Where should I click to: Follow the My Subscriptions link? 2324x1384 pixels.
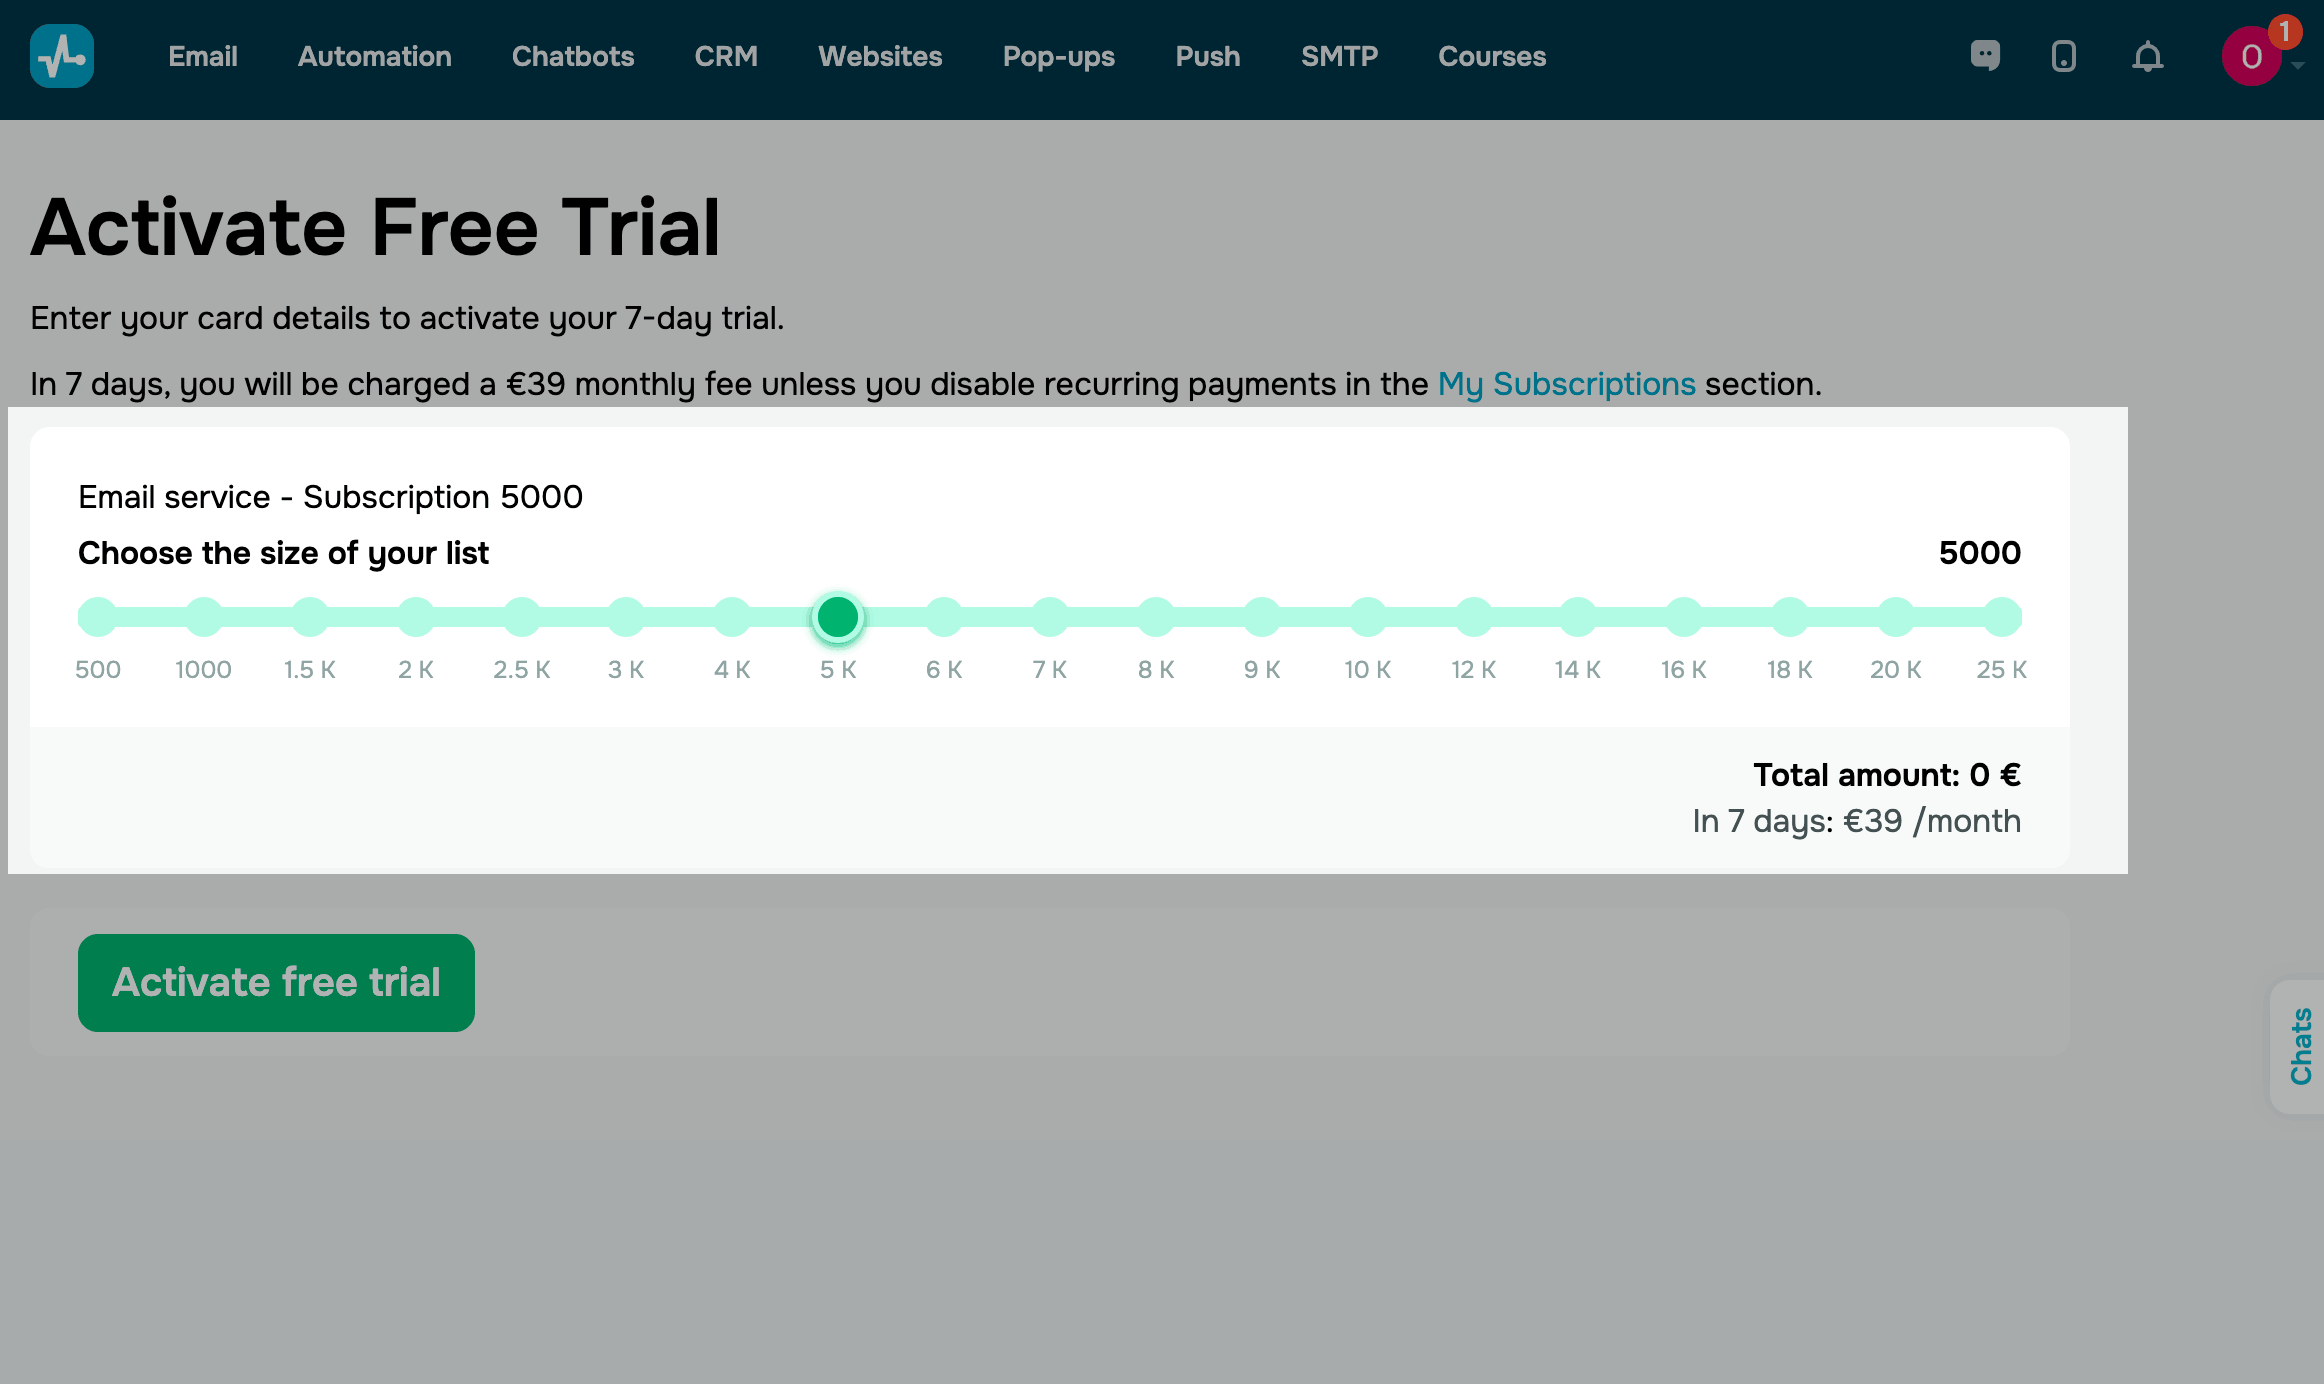1566,384
